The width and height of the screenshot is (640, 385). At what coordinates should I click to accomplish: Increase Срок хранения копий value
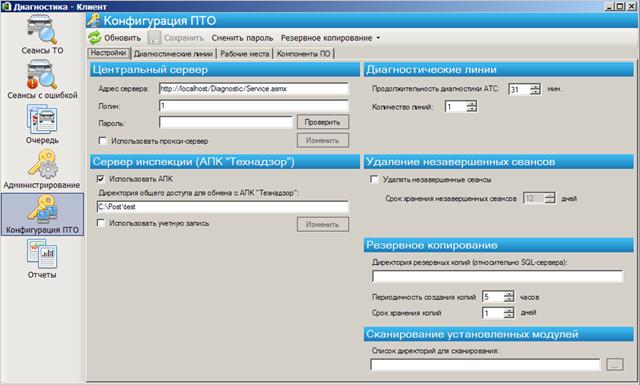click(509, 310)
